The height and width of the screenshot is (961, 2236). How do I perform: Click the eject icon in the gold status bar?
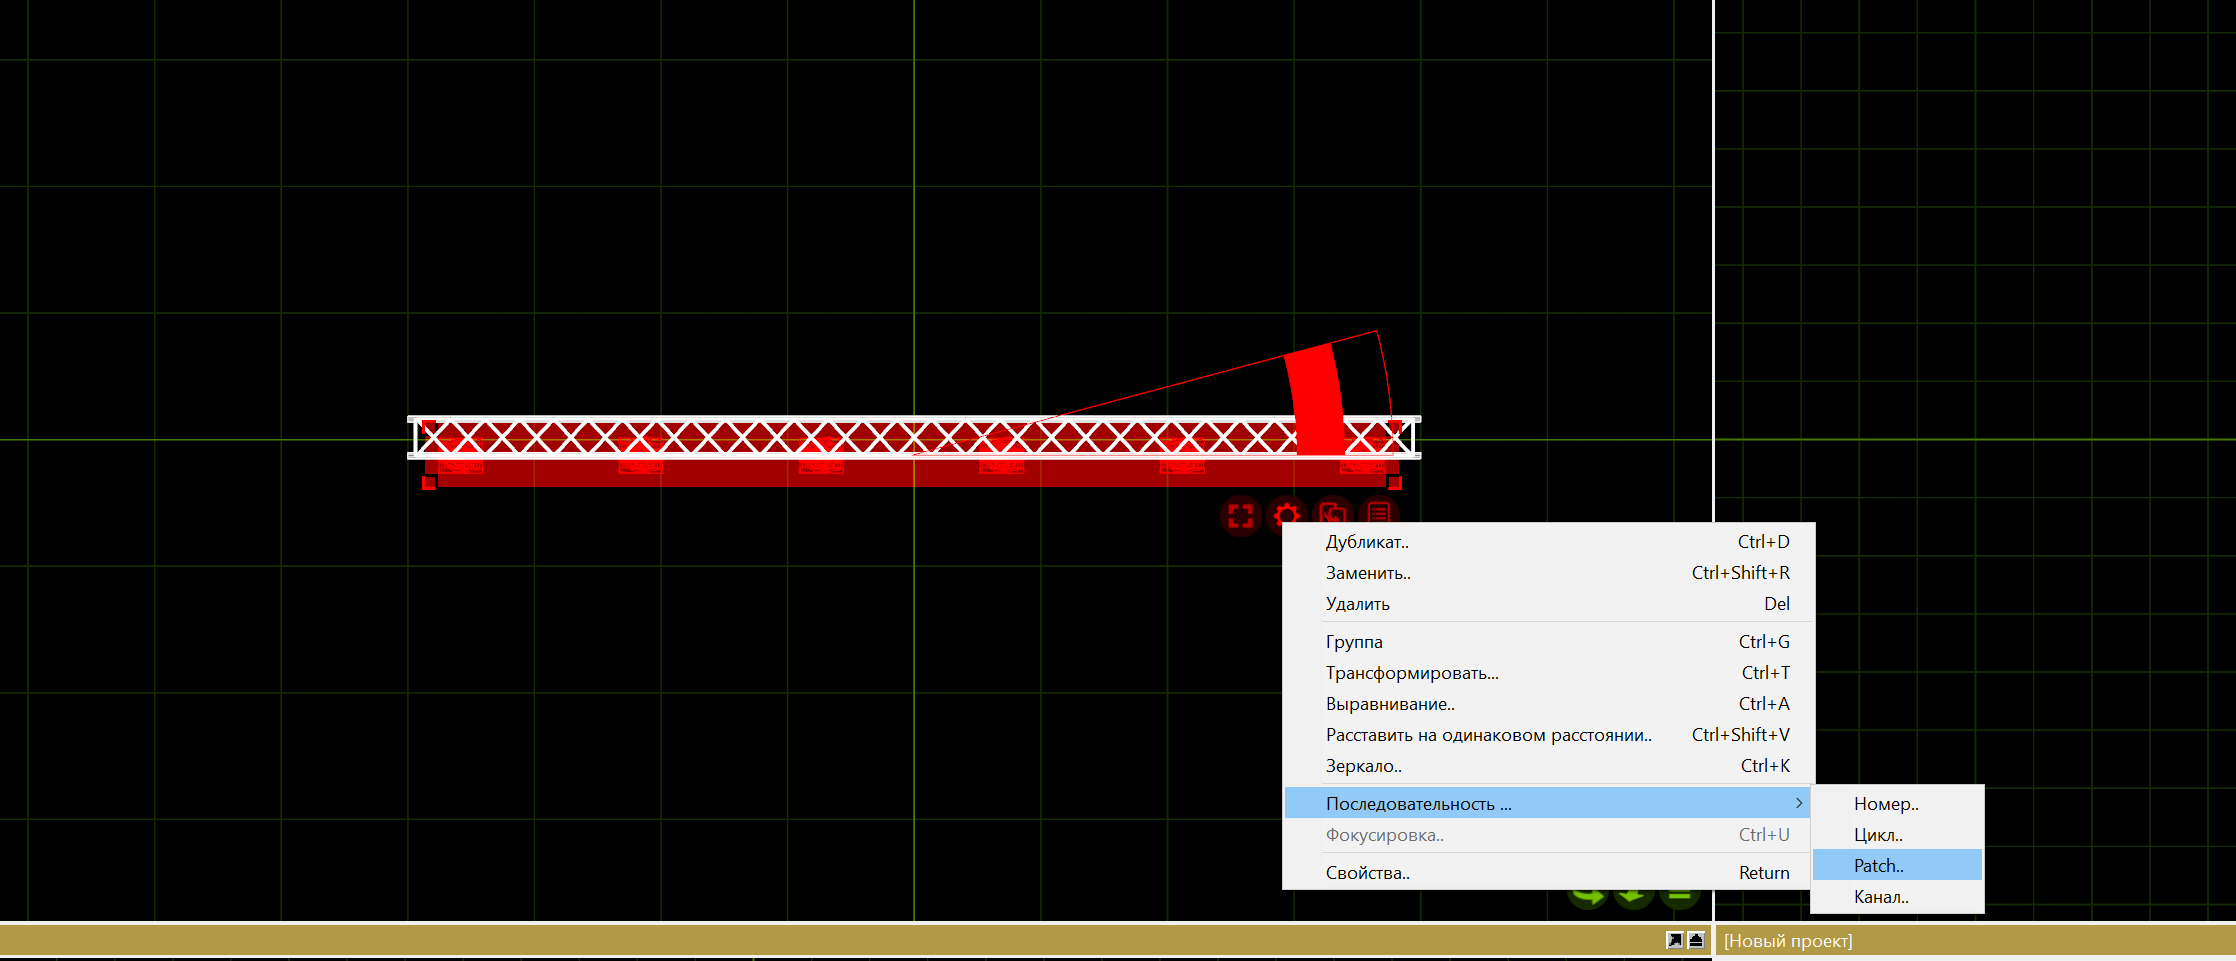click(1696, 940)
